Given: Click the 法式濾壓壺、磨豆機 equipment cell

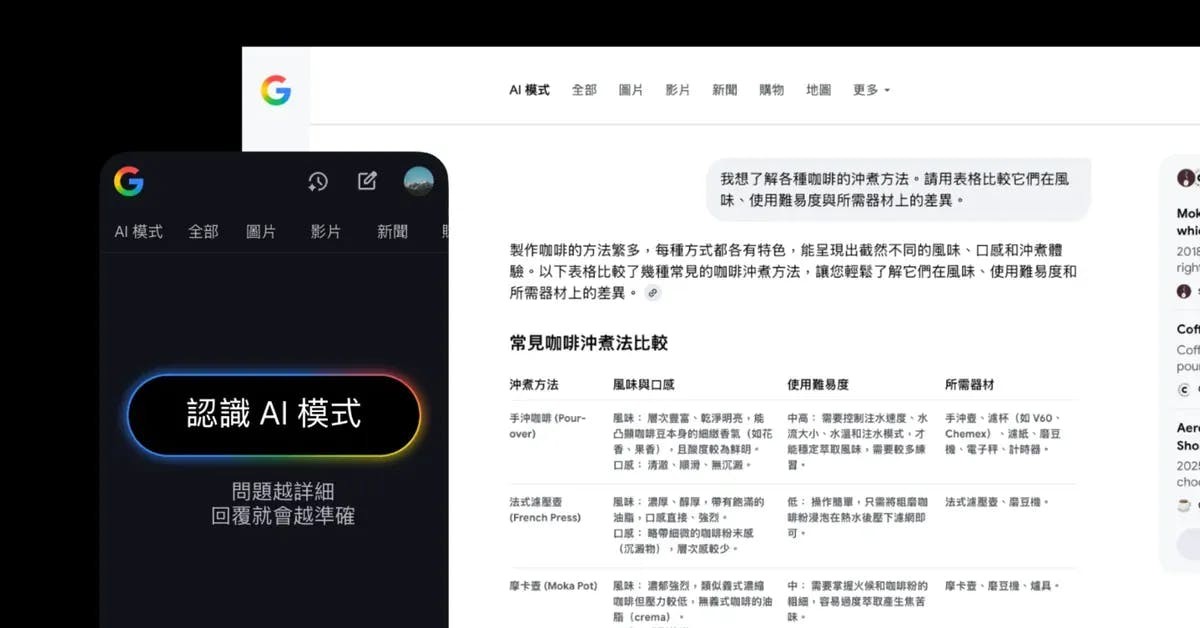Looking at the screenshot, I should tap(997, 502).
